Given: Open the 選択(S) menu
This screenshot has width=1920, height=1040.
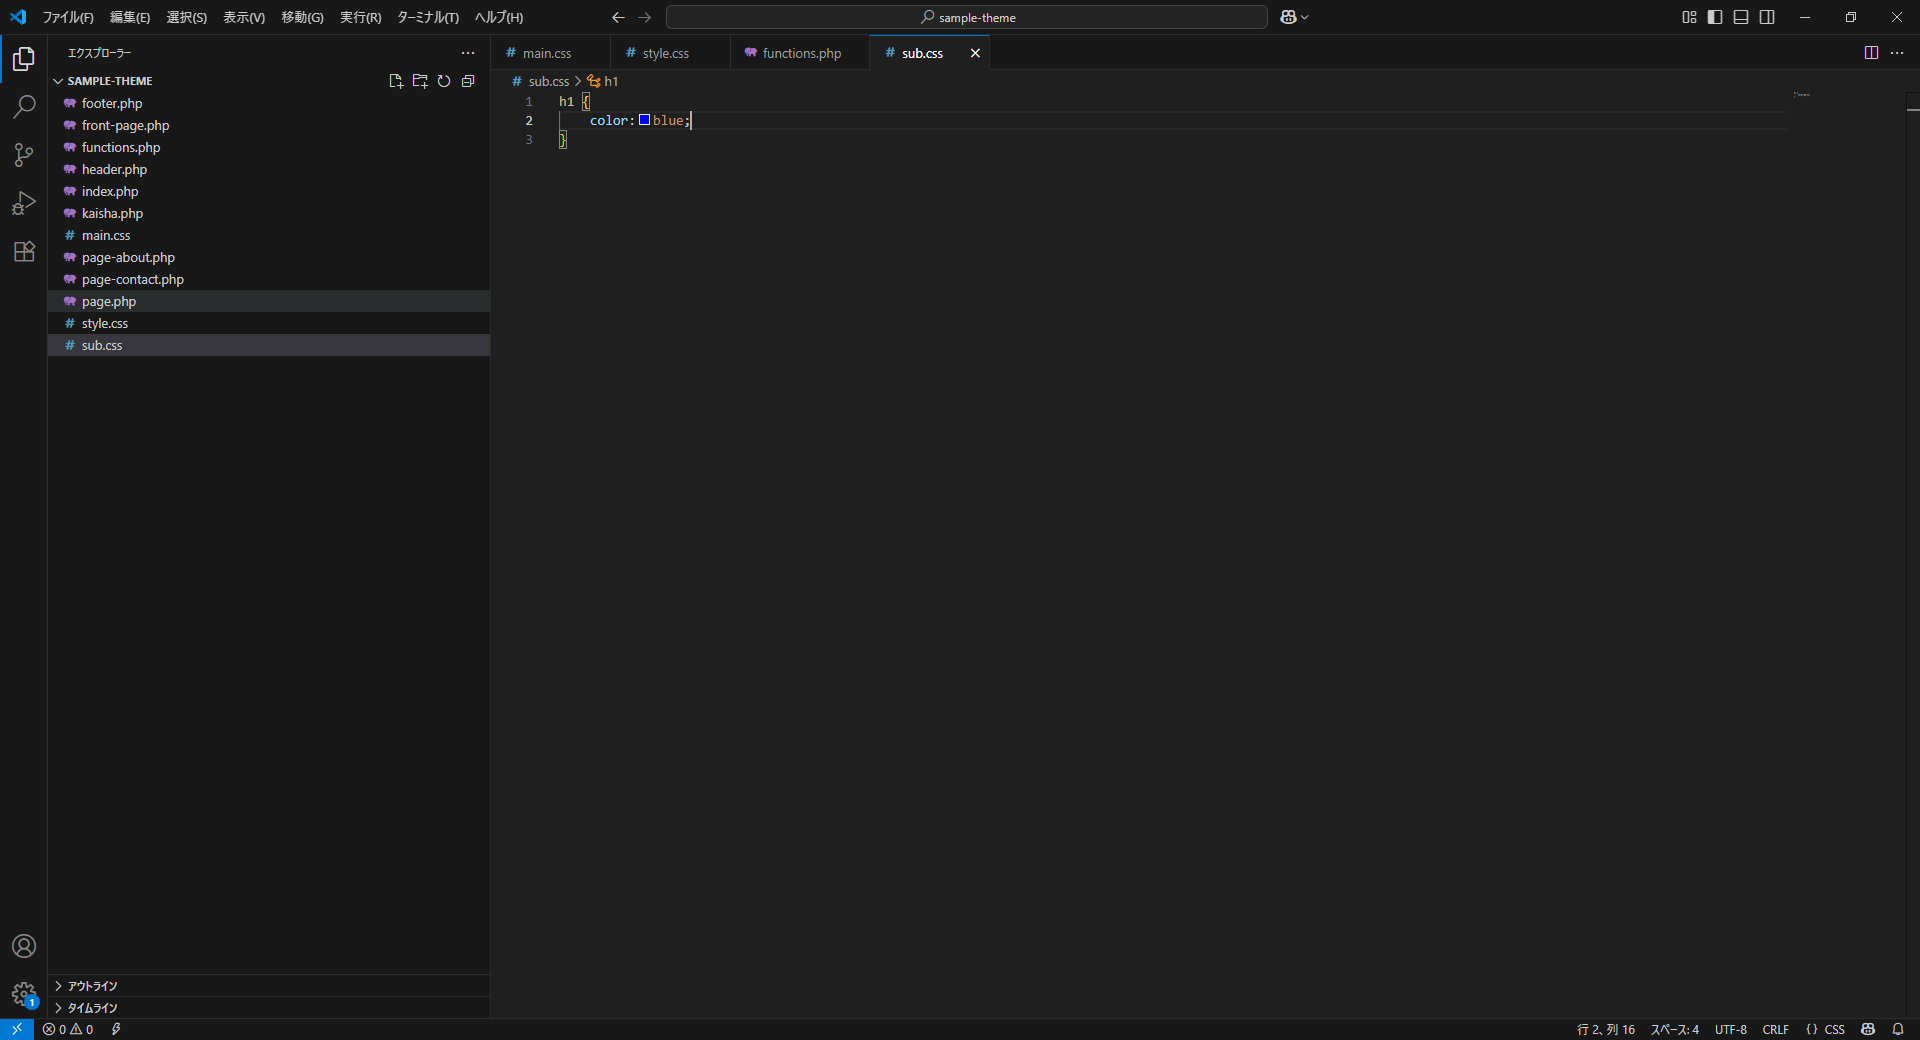Looking at the screenshot, I should [x=187, y=17].
